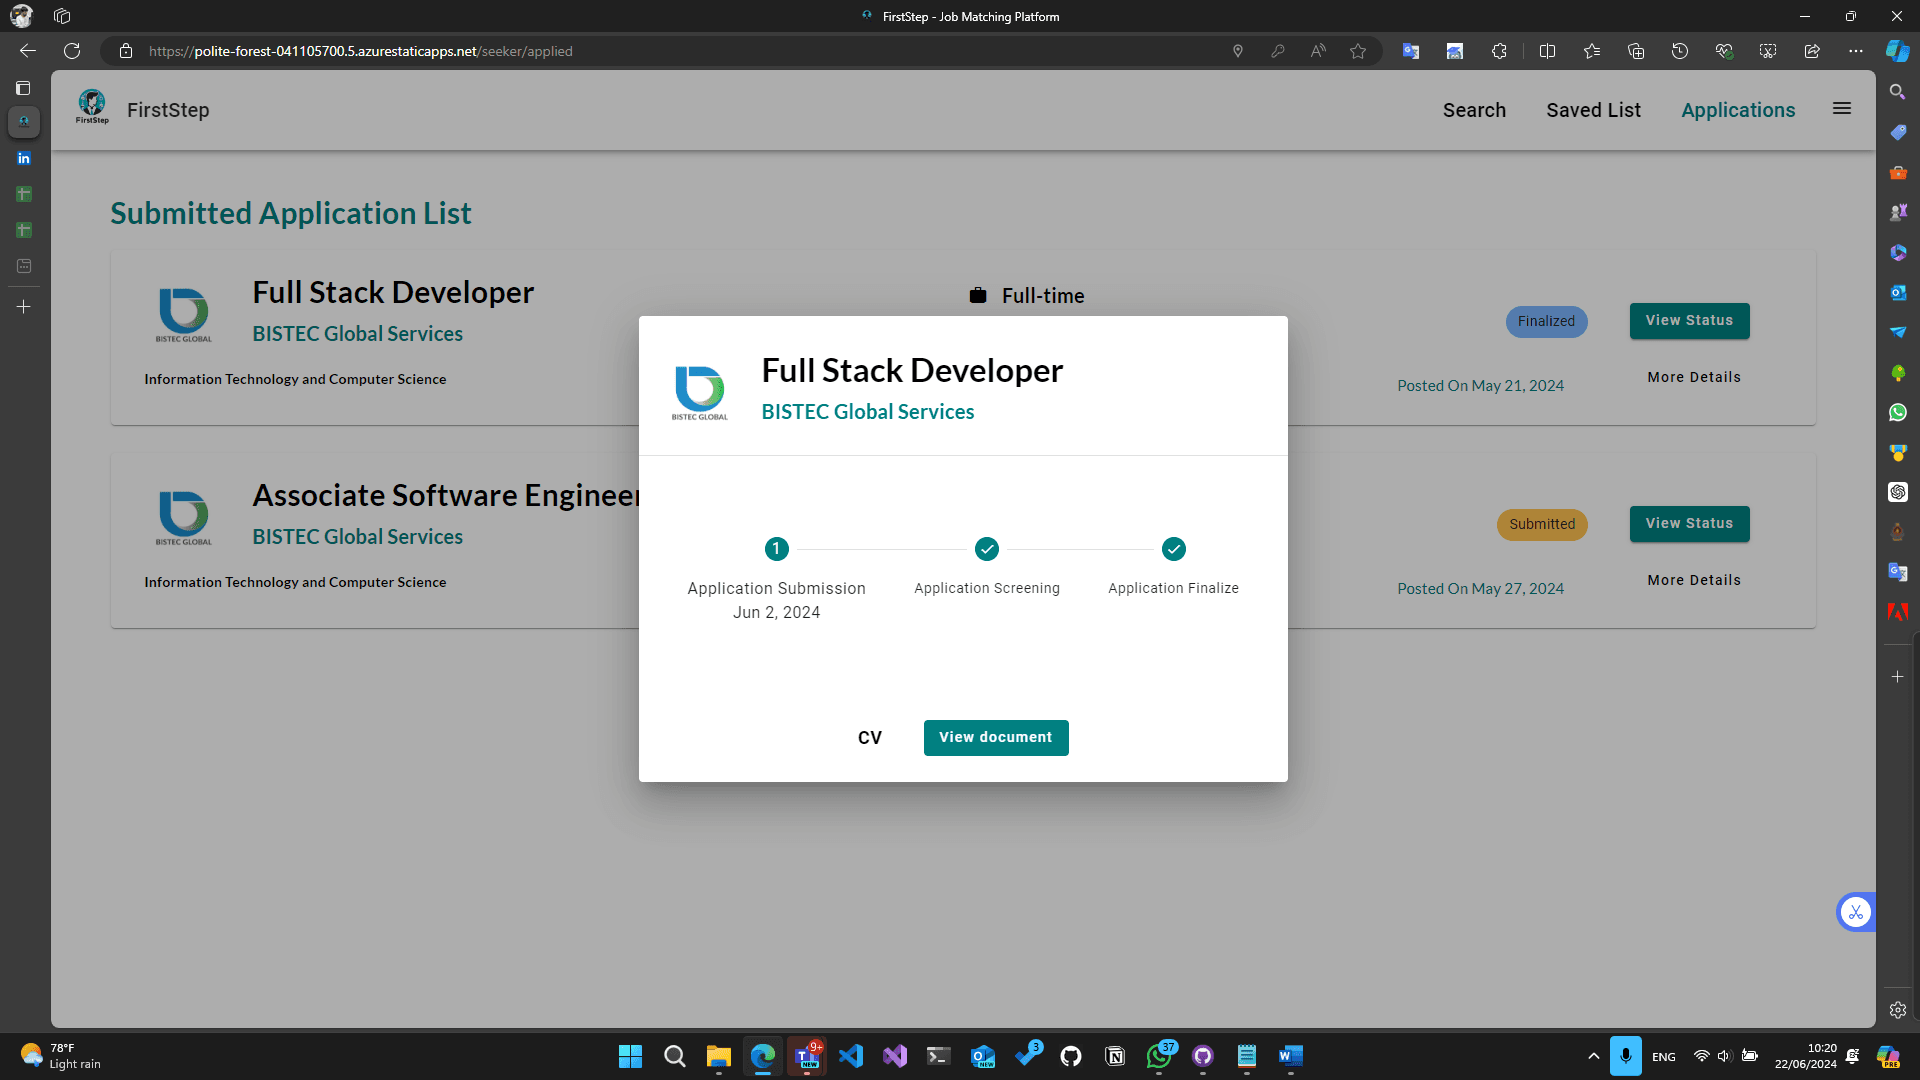Click Application Screening step in progress tracker
This screenshot has width=1920, height=1080.
[986, 549]
